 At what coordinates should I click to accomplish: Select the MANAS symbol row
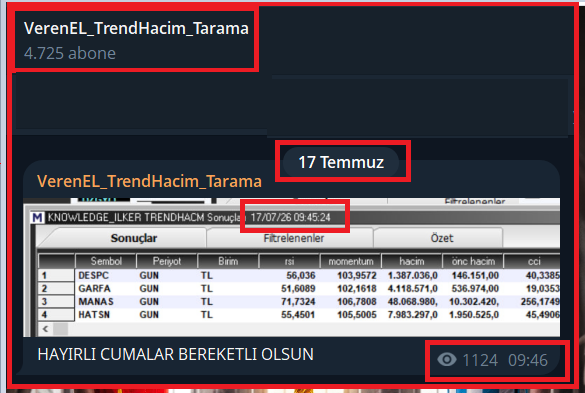point(298,302)
